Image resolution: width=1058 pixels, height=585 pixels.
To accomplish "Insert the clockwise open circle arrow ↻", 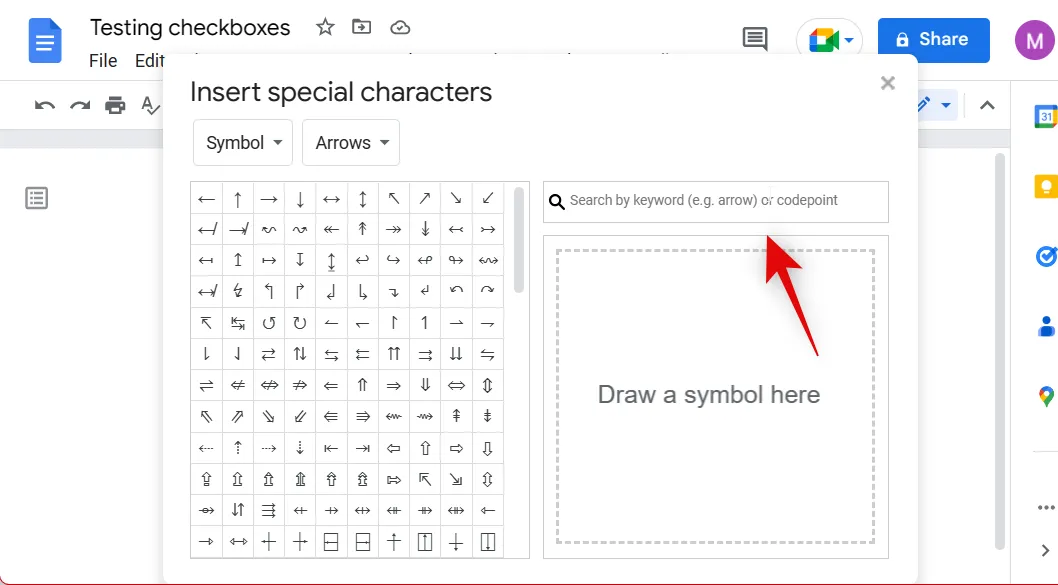I will [300, 323].
